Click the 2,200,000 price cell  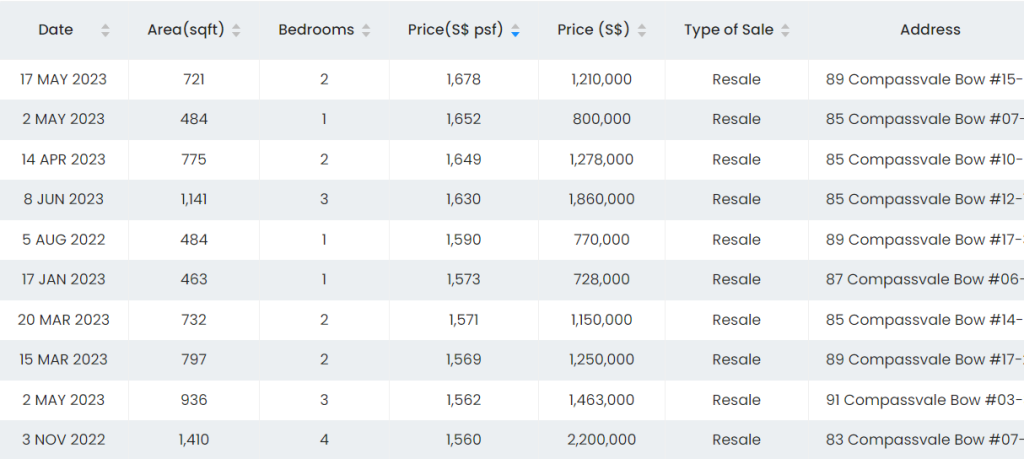point(601,440)
